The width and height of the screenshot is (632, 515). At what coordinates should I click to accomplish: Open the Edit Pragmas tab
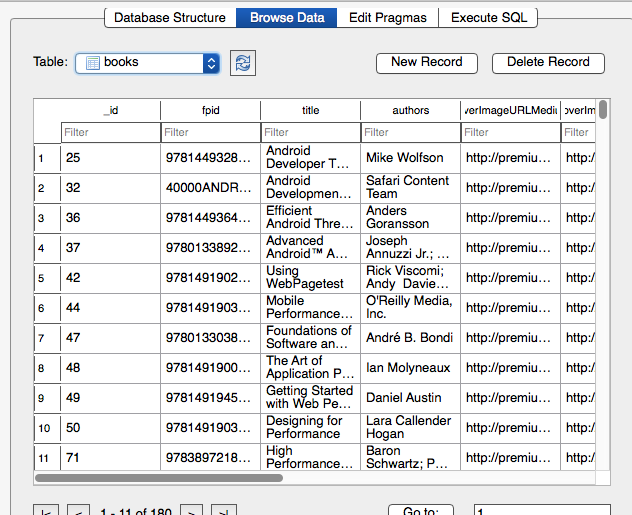[387, 18]
